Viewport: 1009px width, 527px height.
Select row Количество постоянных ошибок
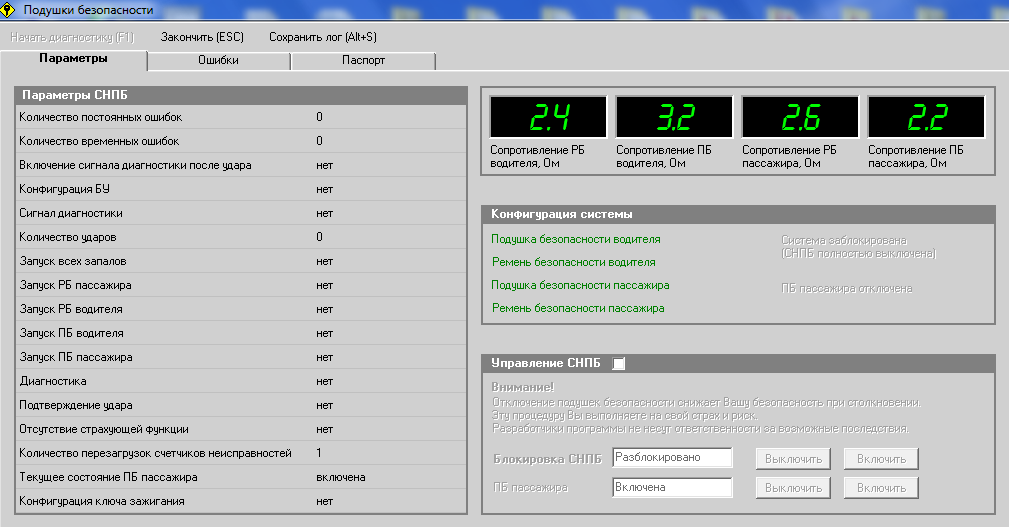click(241, 117)
